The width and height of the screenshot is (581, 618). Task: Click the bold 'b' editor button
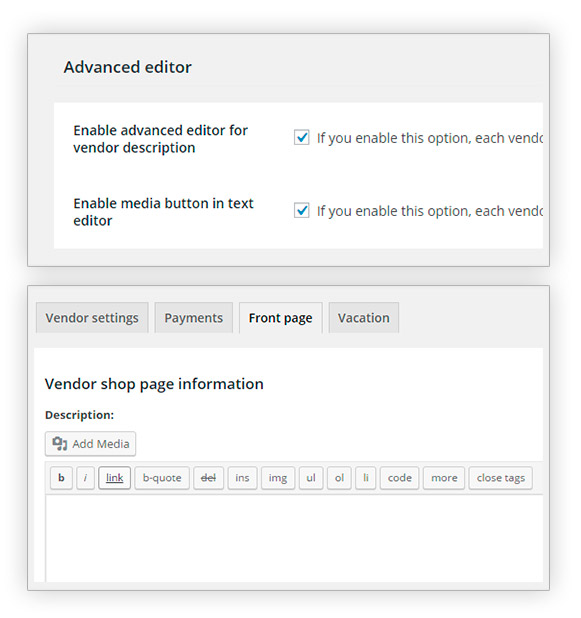61,478
